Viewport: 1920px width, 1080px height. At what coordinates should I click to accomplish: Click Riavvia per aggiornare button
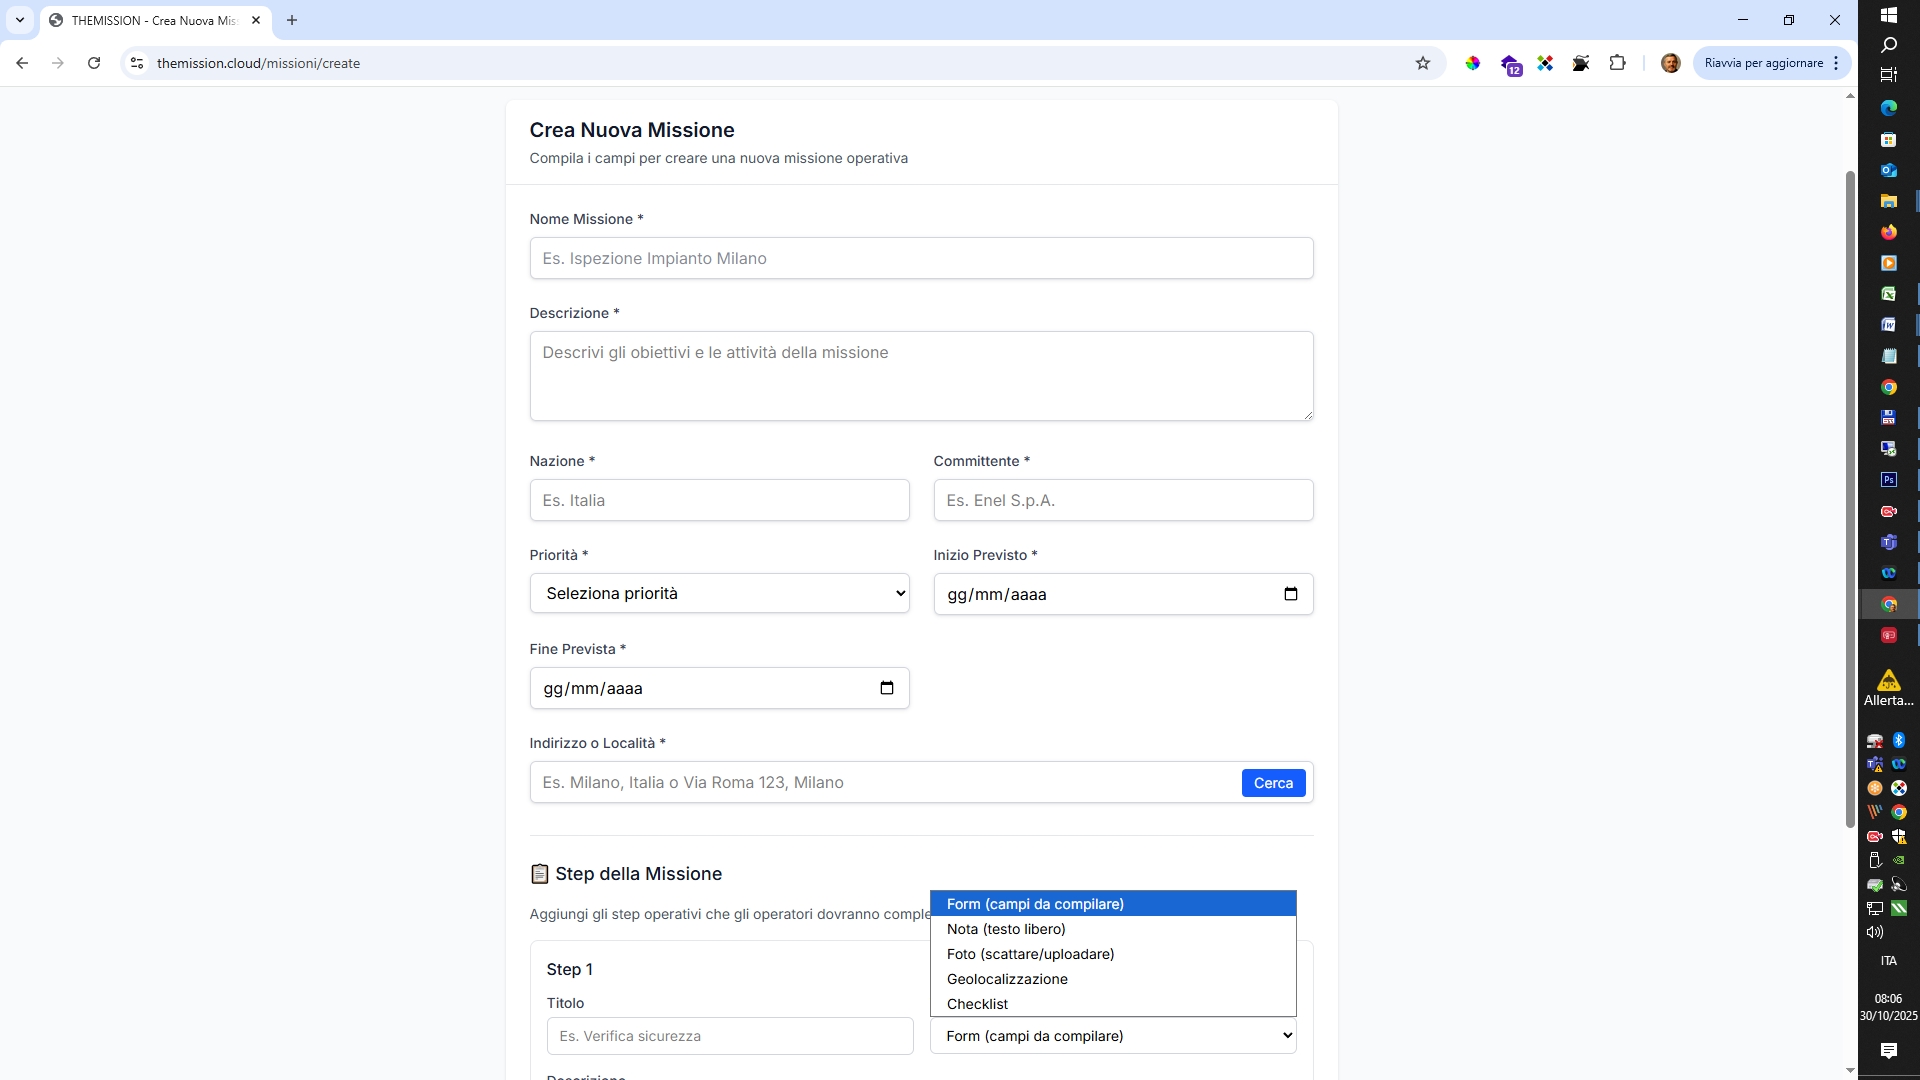[x=1763, y=63]
